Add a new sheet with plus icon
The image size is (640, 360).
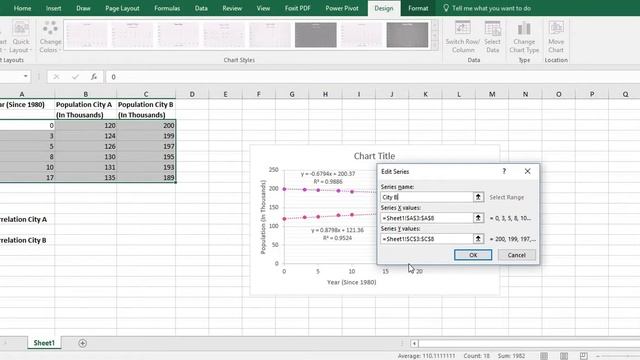point(82,343)
